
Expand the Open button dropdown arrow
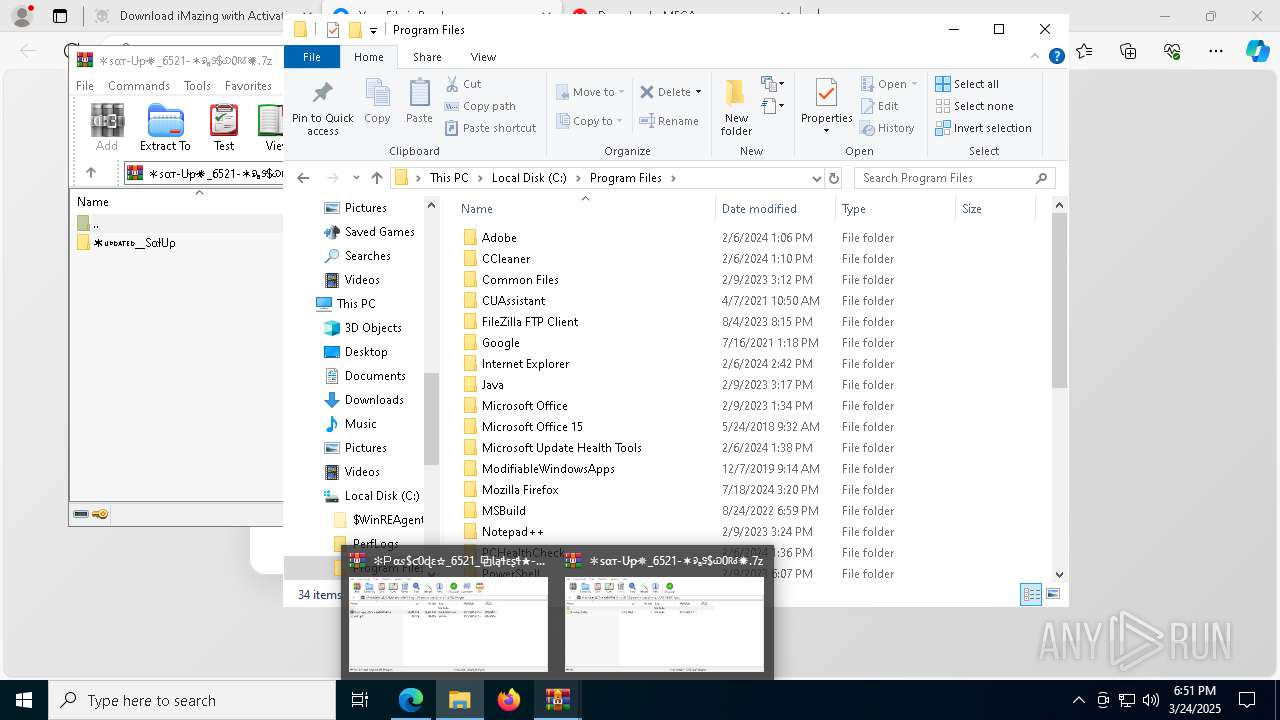pyautogui.click(x=914, y=84)
